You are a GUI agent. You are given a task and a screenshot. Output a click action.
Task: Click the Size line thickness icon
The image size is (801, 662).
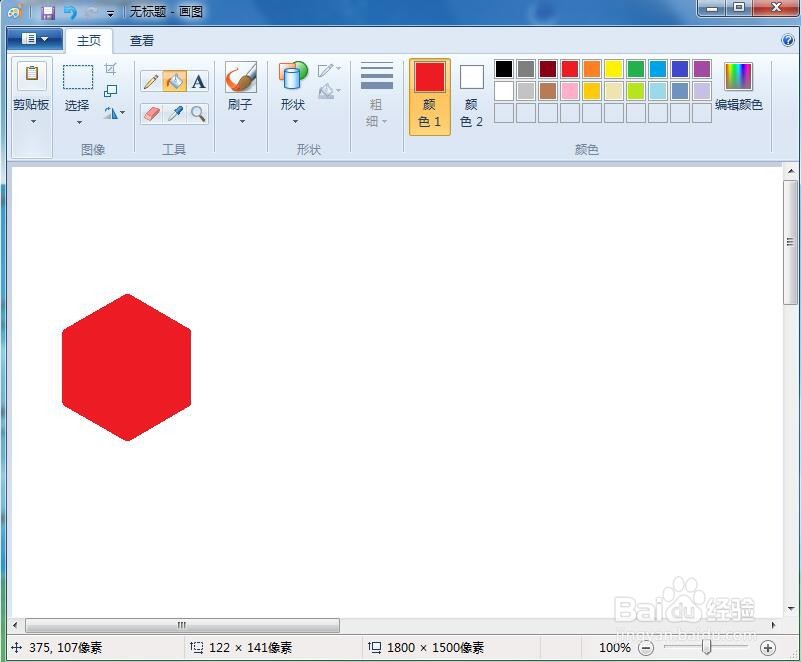coord(377,76)
